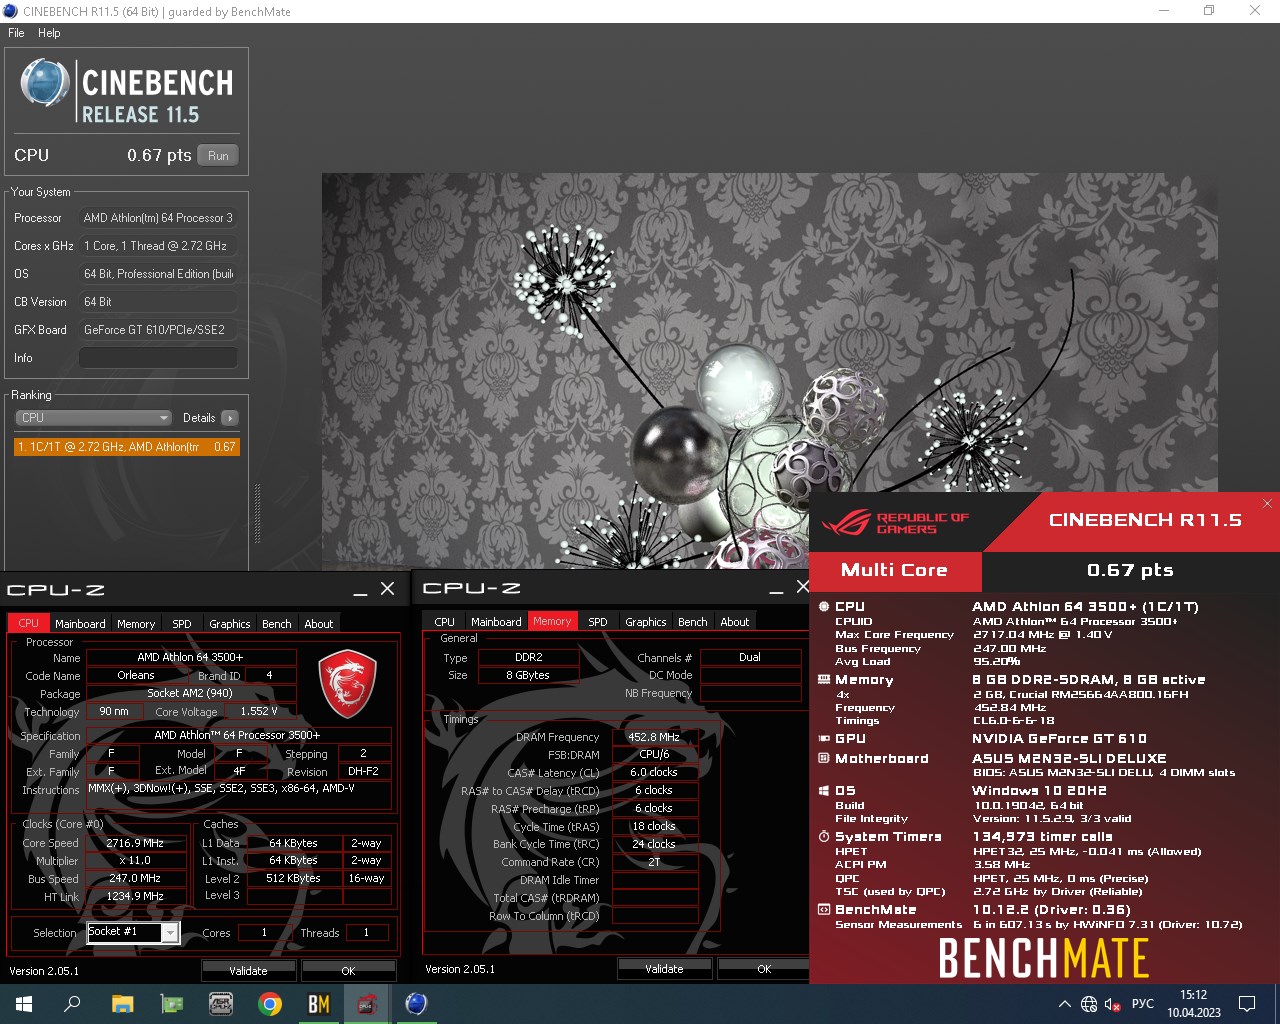Open the Windows Start menu
This screenshot has height=1024, width=1280.
point(24,1004)
